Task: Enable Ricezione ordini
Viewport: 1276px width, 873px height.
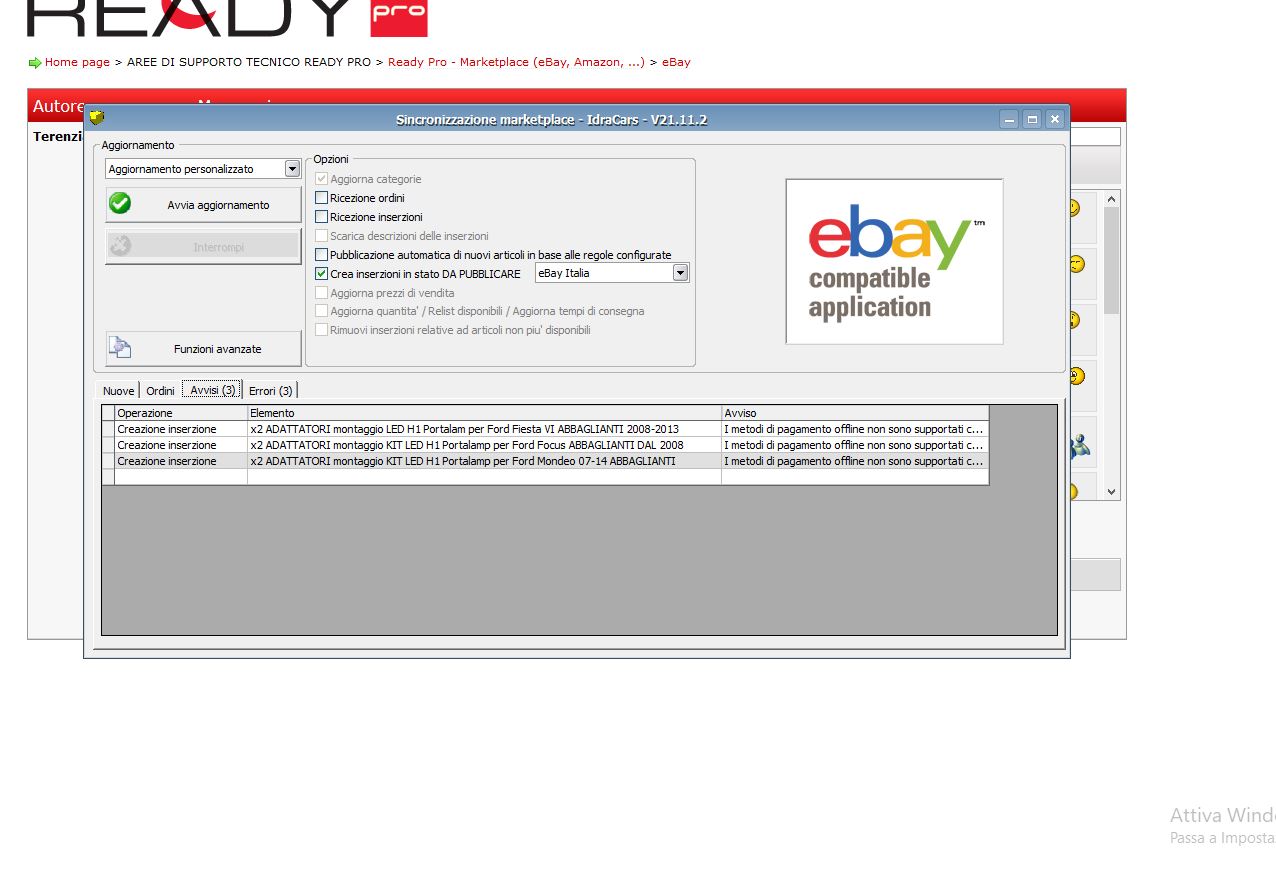Action: point(322,198)
